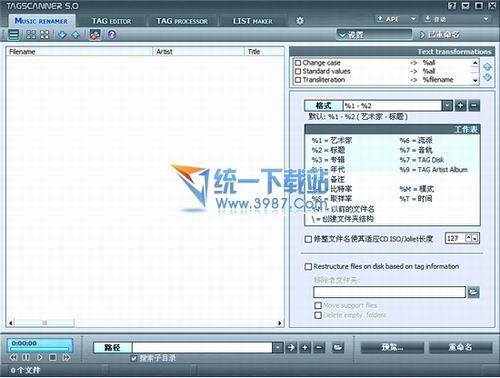500x378 pixels.
Task: Expand the format pattern dropdown
Action: point(447,106)
